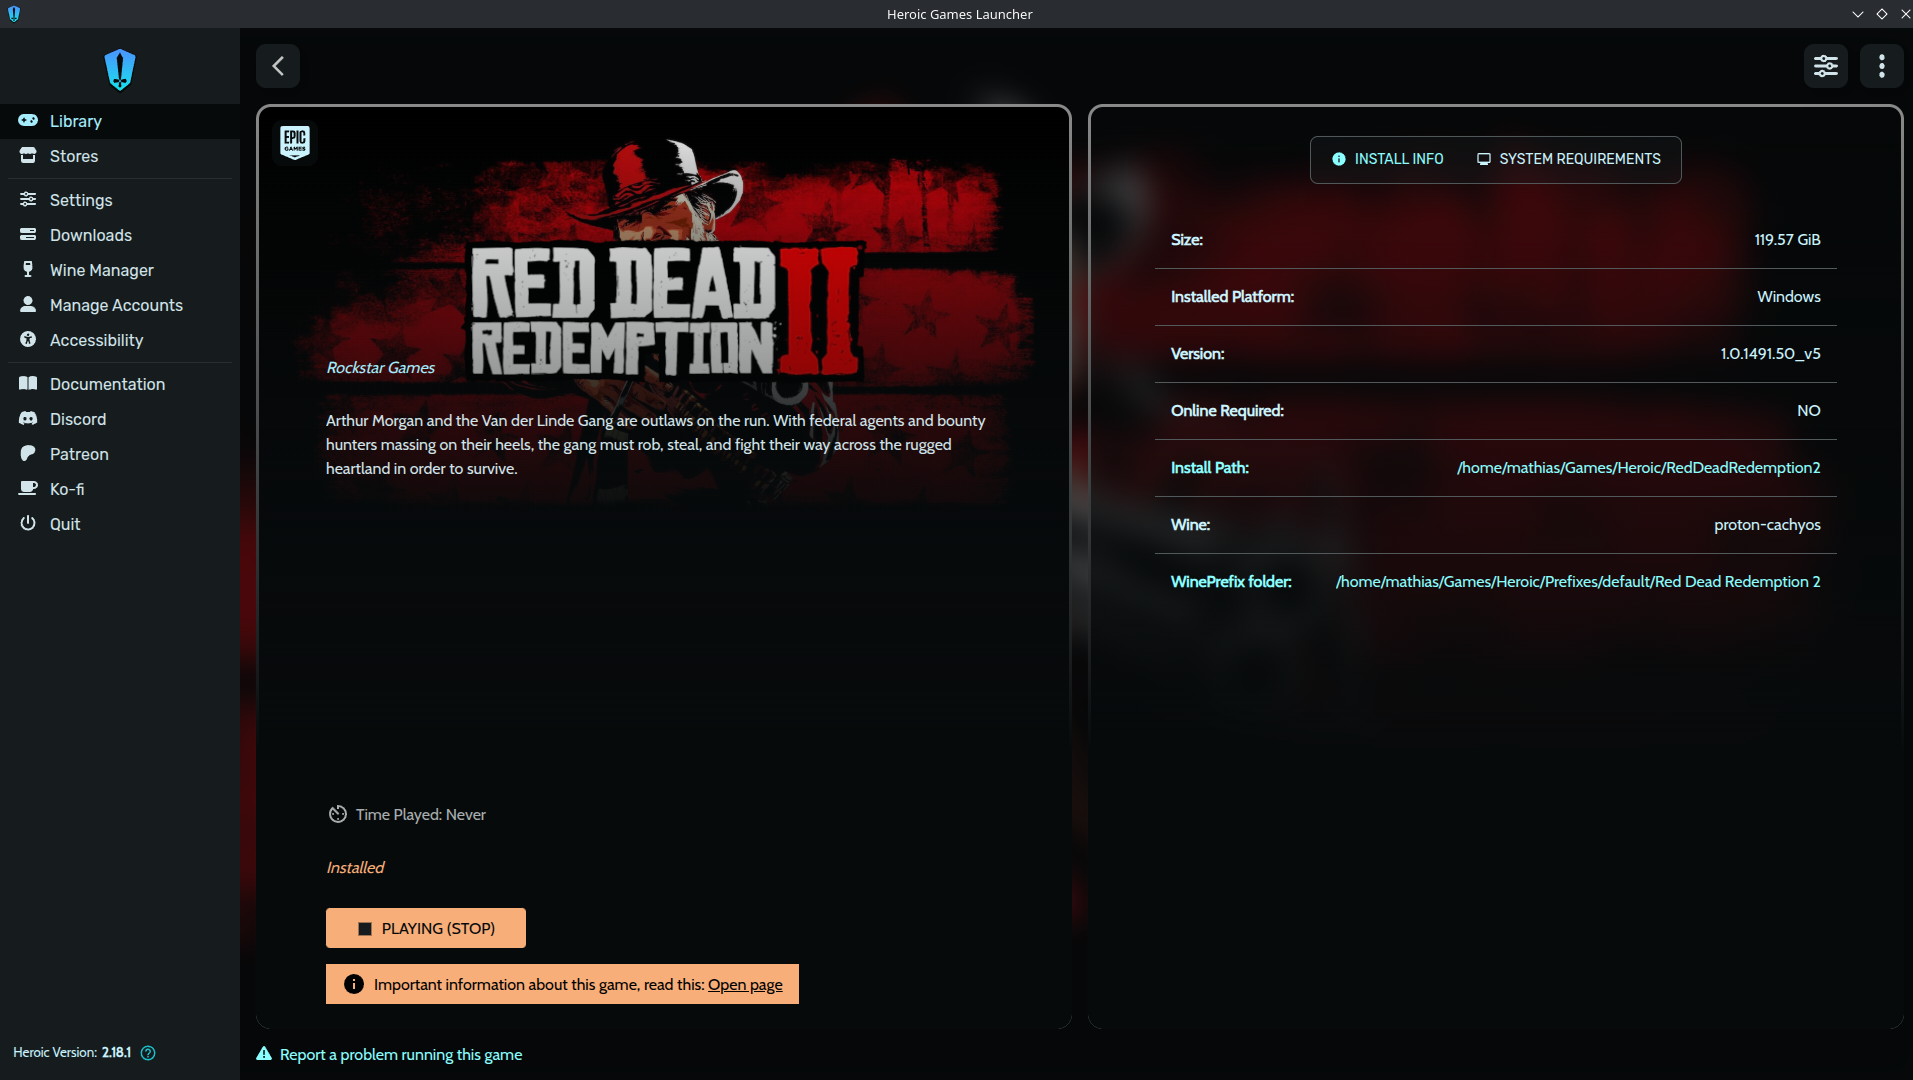
Task: Click the Settings sliders icon in sidebar
Action: pyautogui.click(x=28, y=199)
